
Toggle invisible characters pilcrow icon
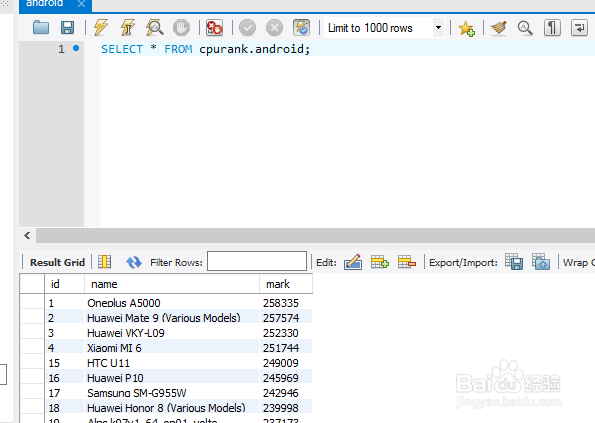[552, 28]
